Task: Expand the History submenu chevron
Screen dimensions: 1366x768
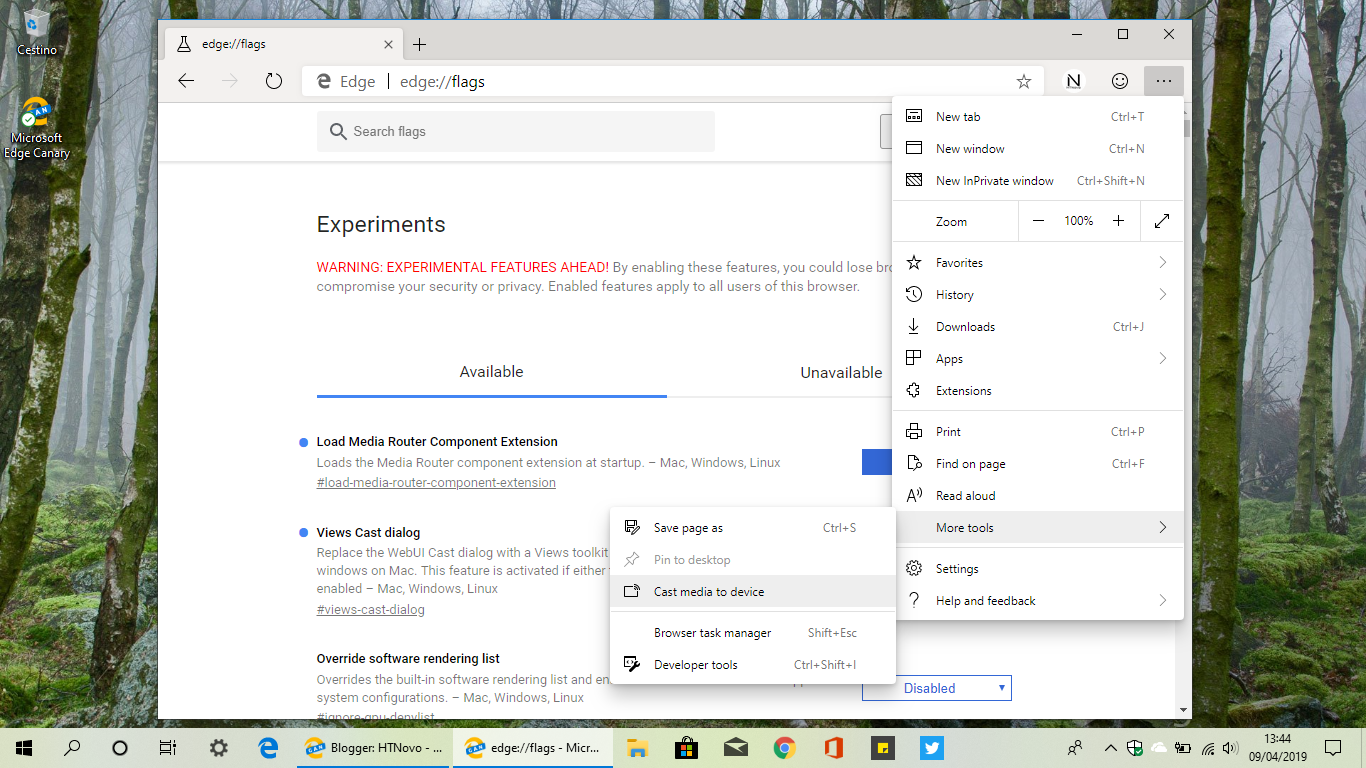Action: point(1162,294)
